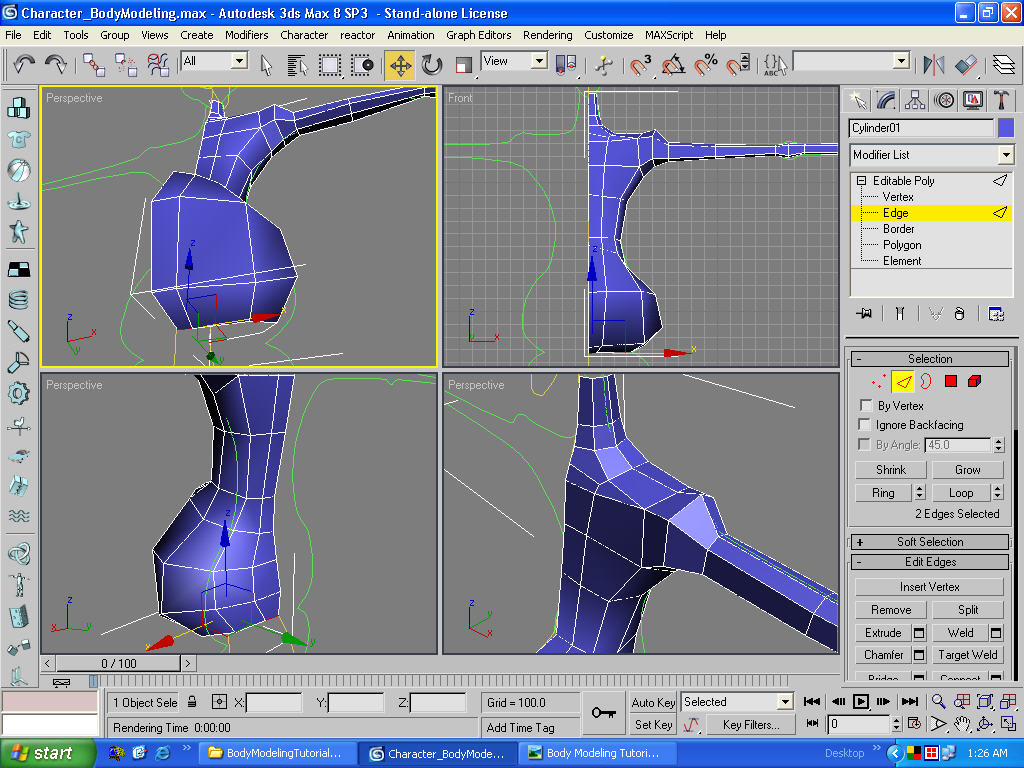The height and width of the screenshot is (768, 1024).
Task: Click the Pin Stack icon
Action: [864, 313]
